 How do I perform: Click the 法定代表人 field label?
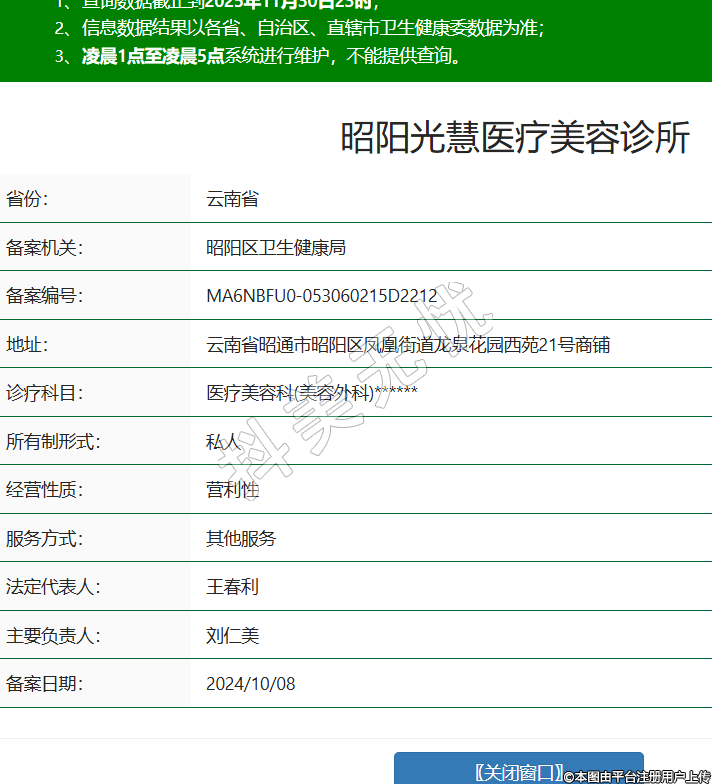tap(53, 586)
